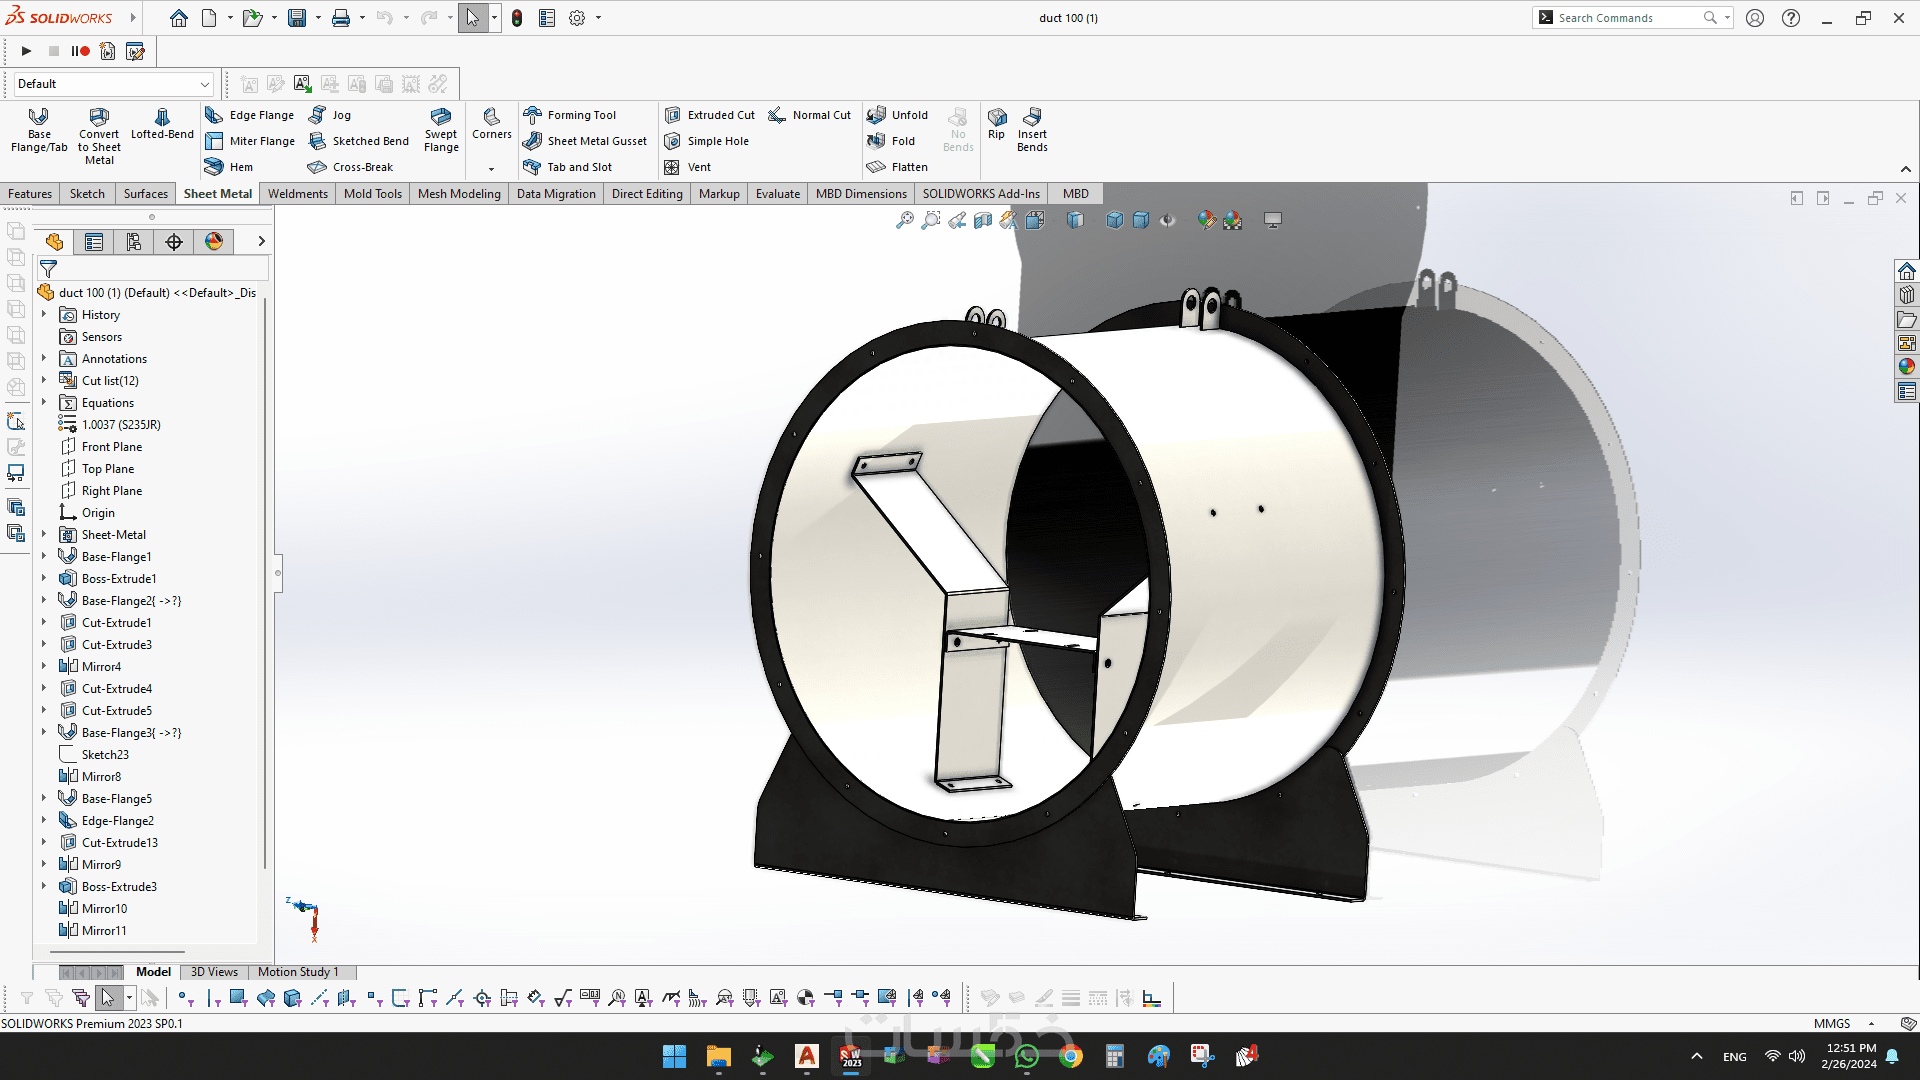Image resolution: width=1920 pixels, height=1080 pixels.
Task: Select the Vent tool
Action: [x=688, y=167]
